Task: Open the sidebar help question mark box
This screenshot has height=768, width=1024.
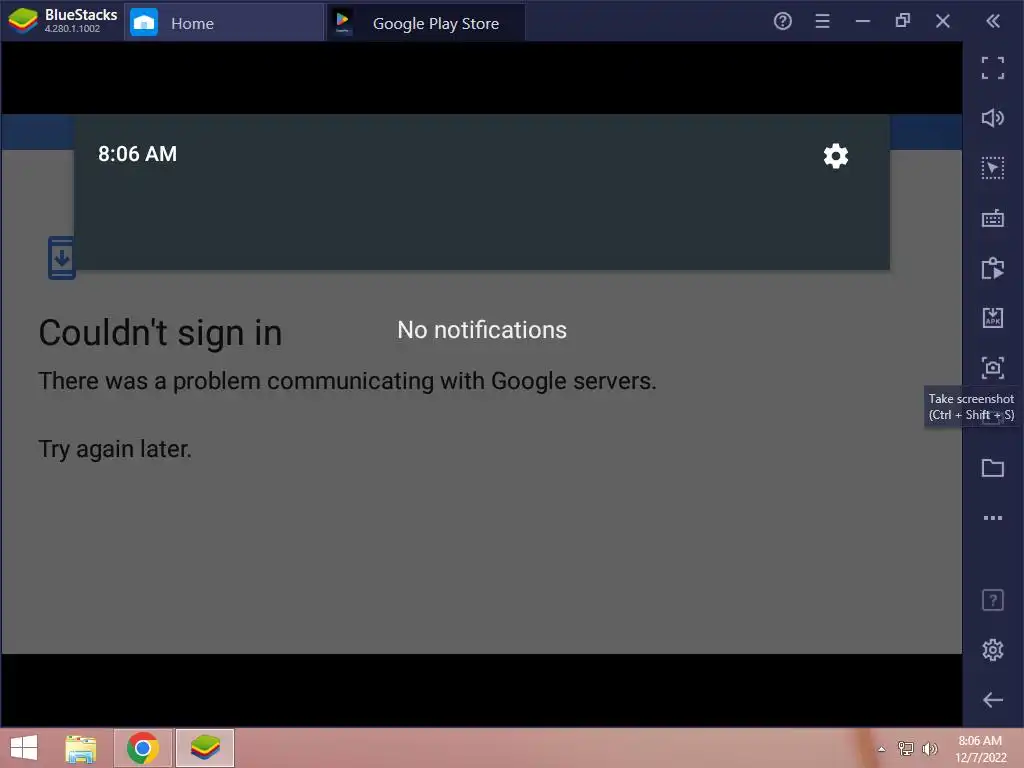Action: point(992,600)
